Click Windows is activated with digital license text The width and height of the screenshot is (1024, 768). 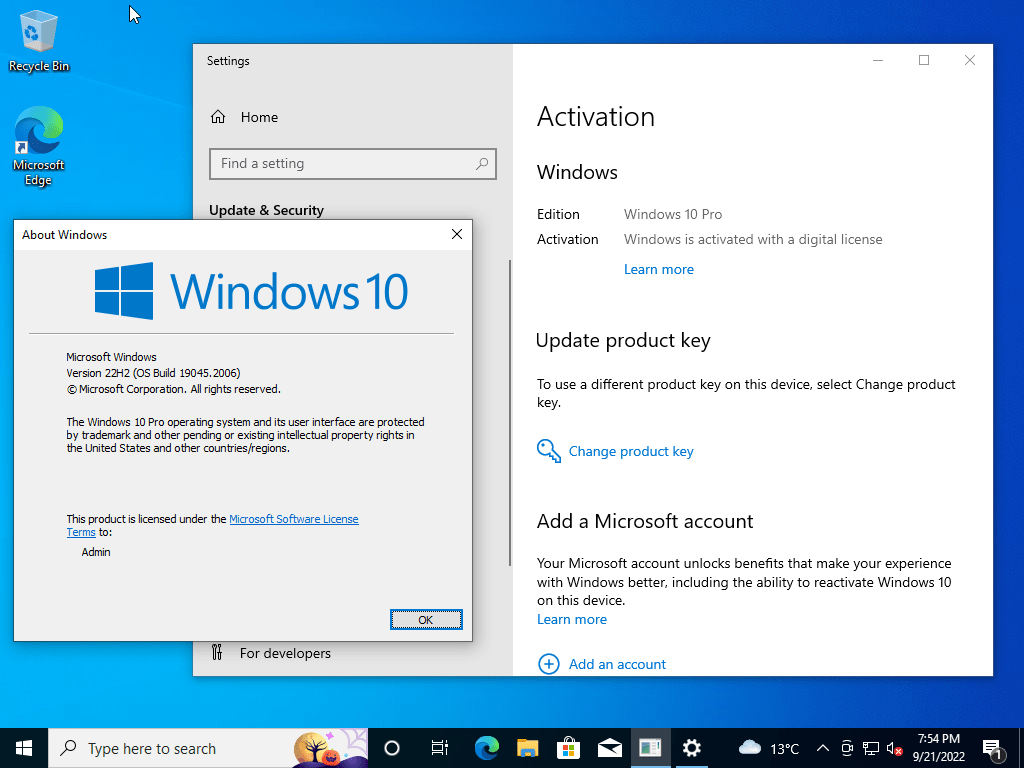point(753,239)
